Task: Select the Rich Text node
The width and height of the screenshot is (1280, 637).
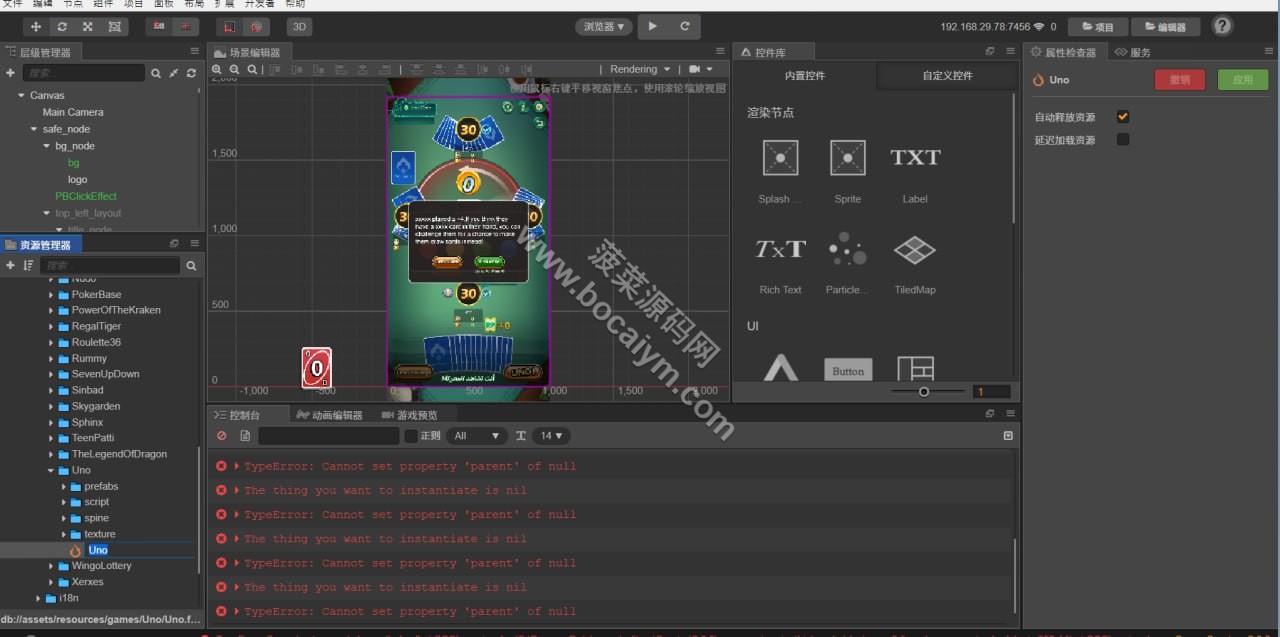Action: (780, 262)
